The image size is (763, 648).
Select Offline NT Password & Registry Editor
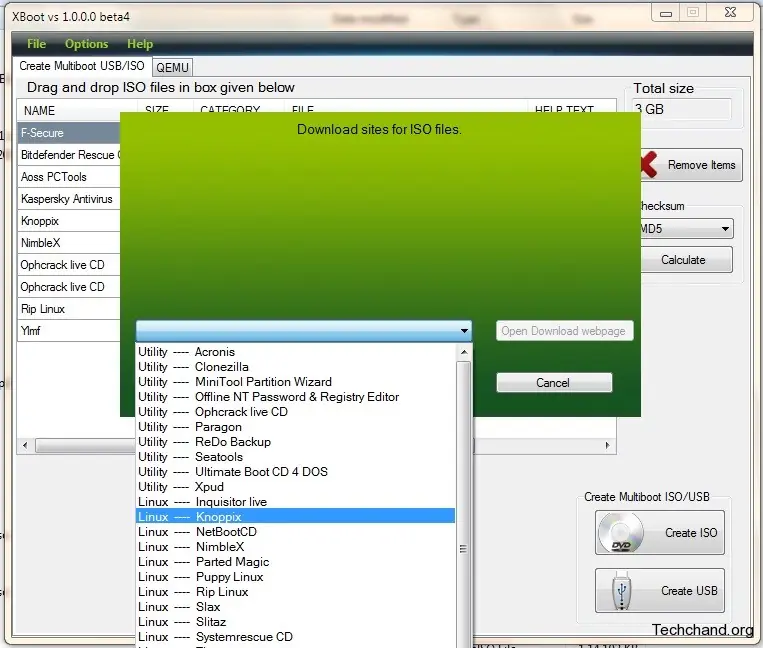pos(295,397)
